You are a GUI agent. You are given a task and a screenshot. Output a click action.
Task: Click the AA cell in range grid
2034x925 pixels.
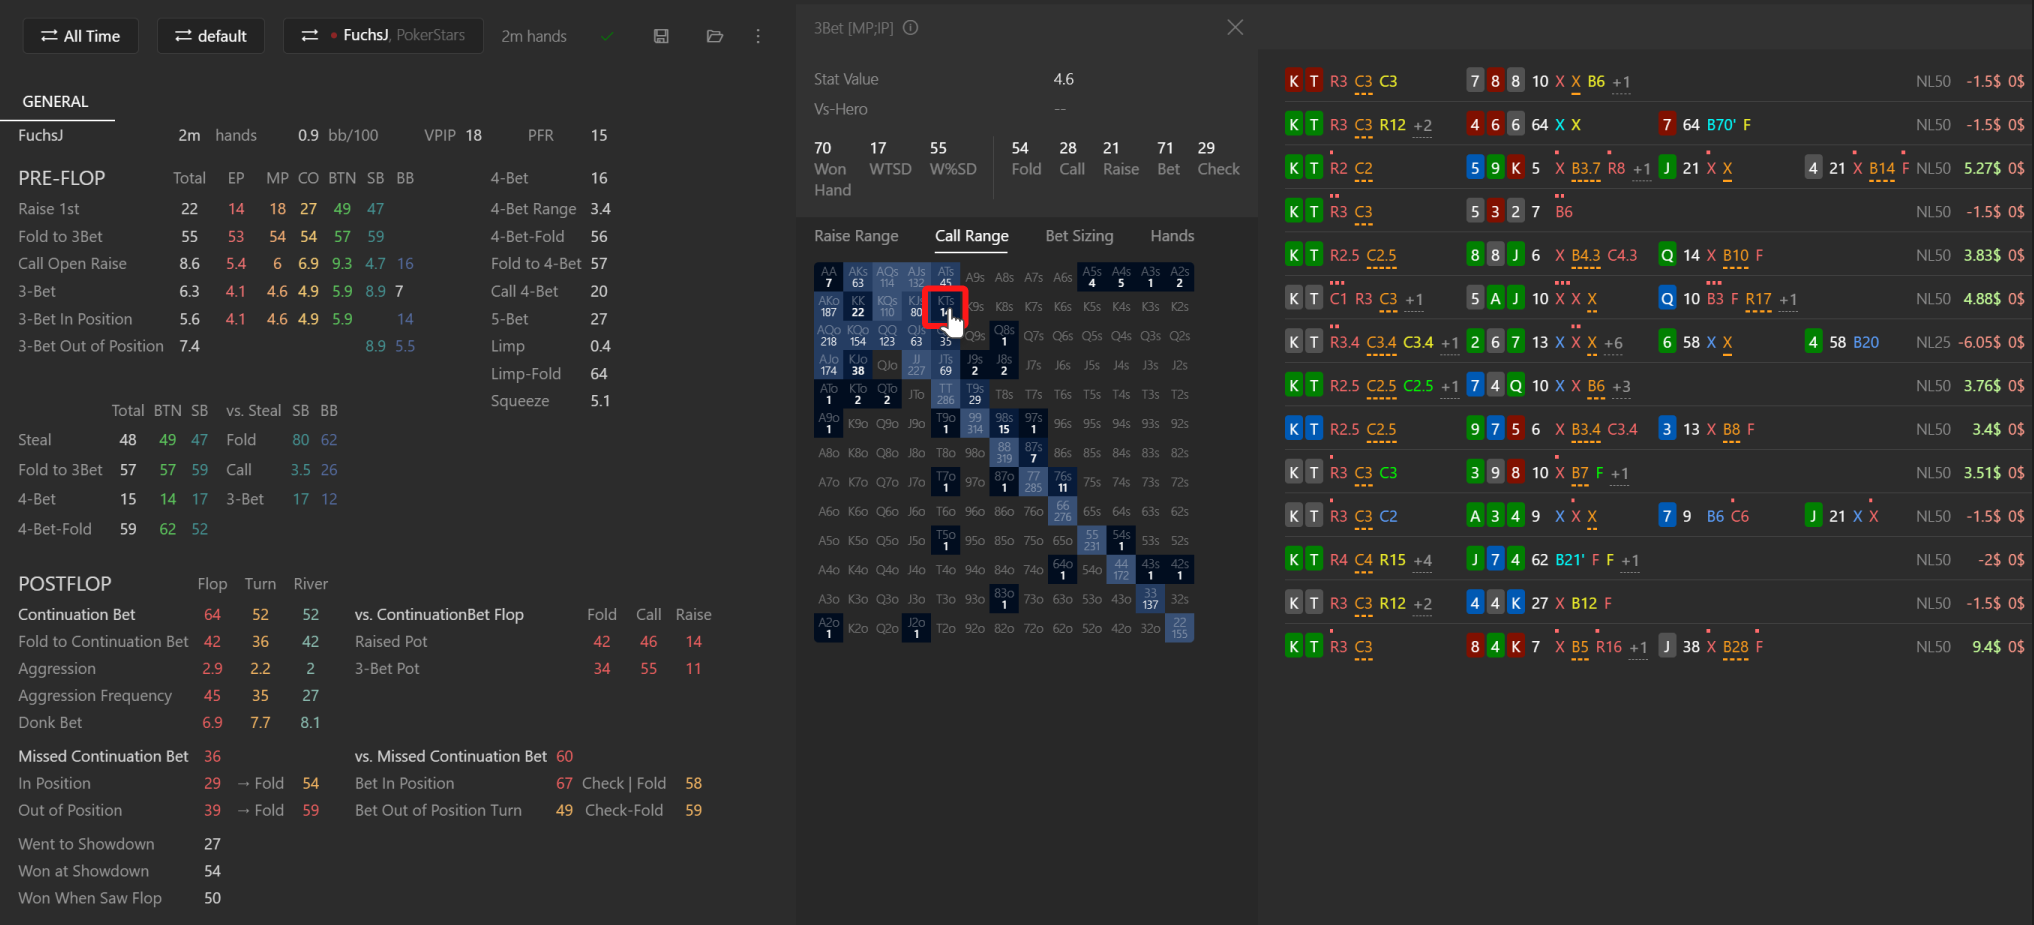pos(828,277)
